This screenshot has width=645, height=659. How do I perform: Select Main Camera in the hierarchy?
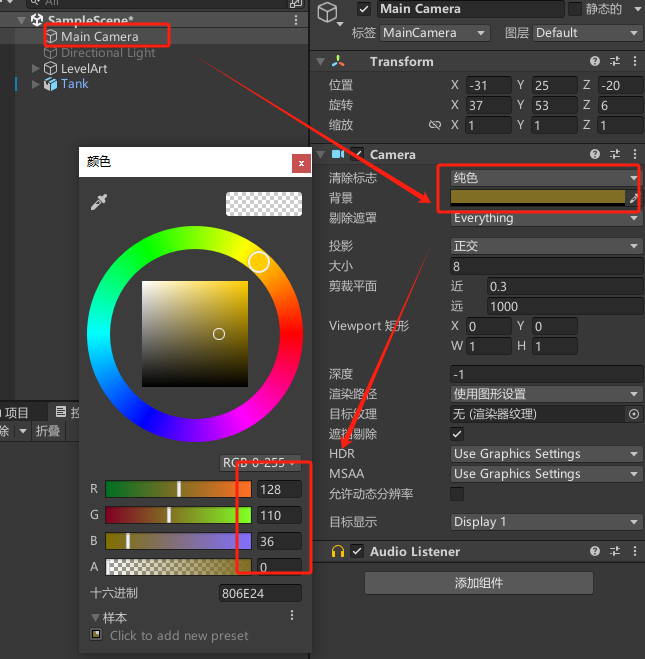click(x=100, y=37)
